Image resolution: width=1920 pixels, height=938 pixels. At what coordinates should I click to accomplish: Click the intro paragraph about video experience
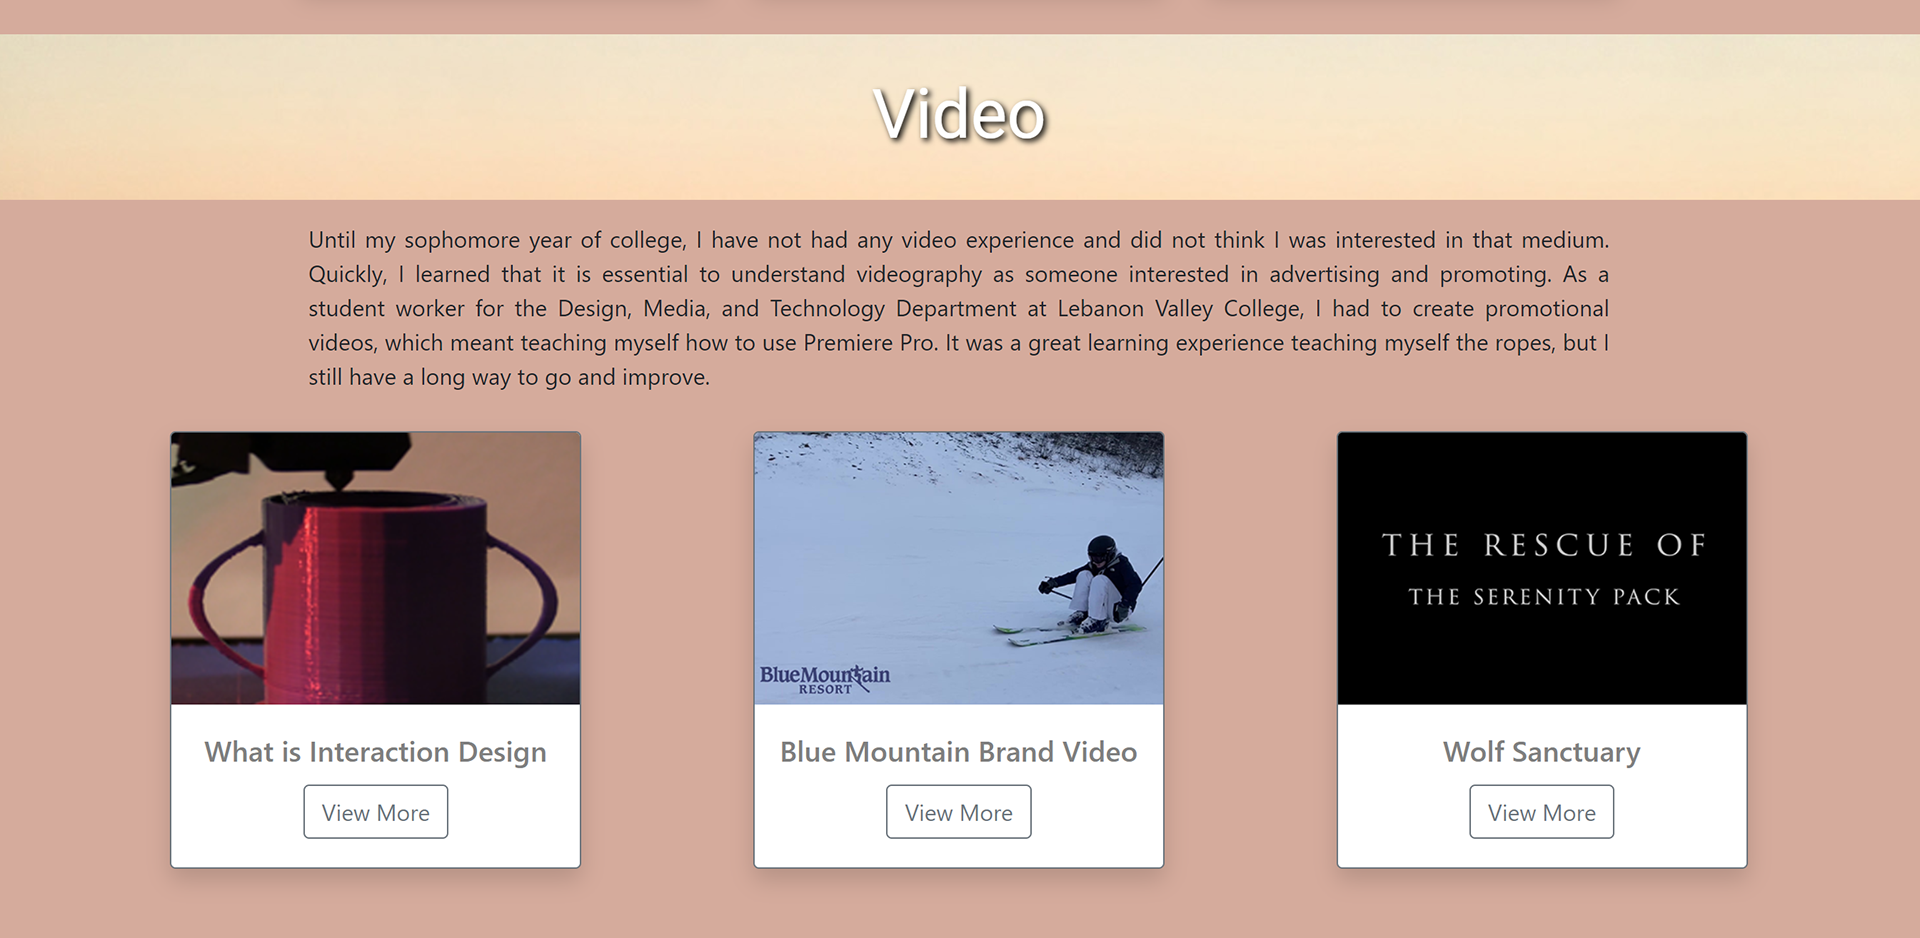pos(958,308)
